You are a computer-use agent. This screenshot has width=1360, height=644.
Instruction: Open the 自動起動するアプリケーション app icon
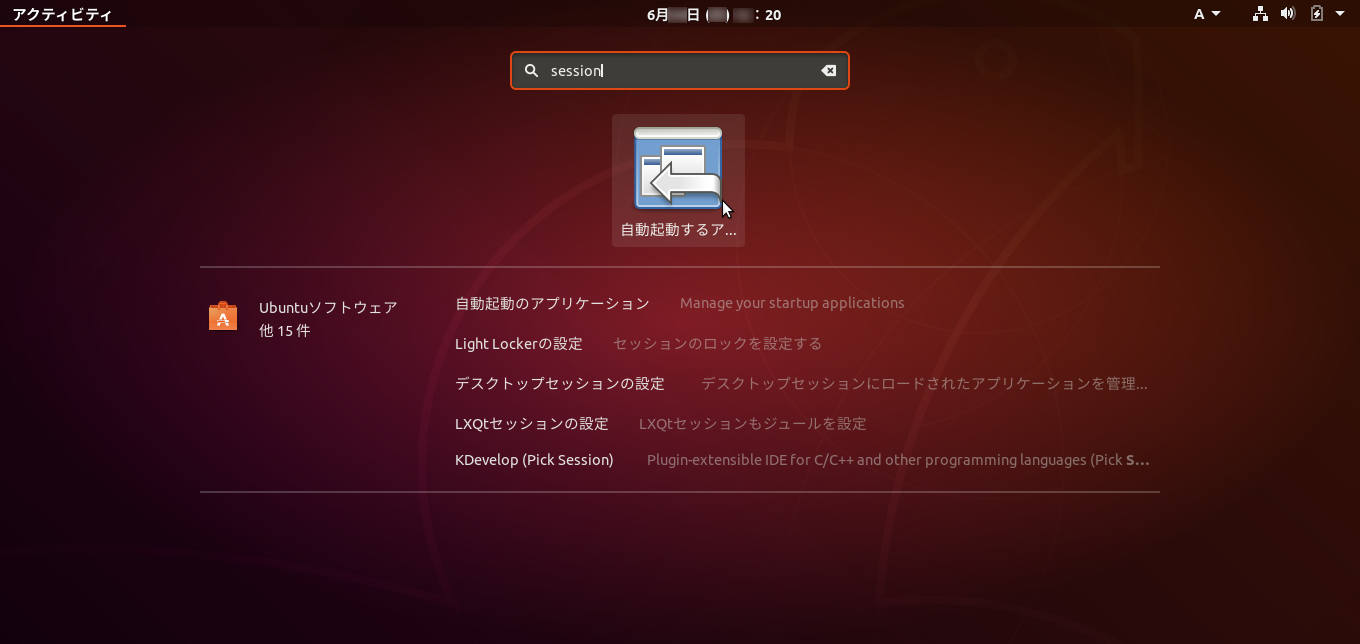678,170
